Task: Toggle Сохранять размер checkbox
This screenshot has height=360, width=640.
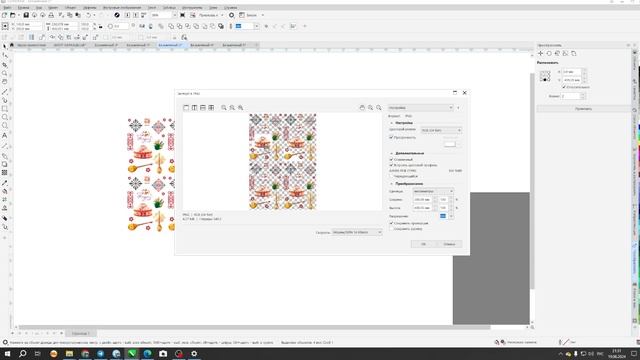Action: coord(391,229)
